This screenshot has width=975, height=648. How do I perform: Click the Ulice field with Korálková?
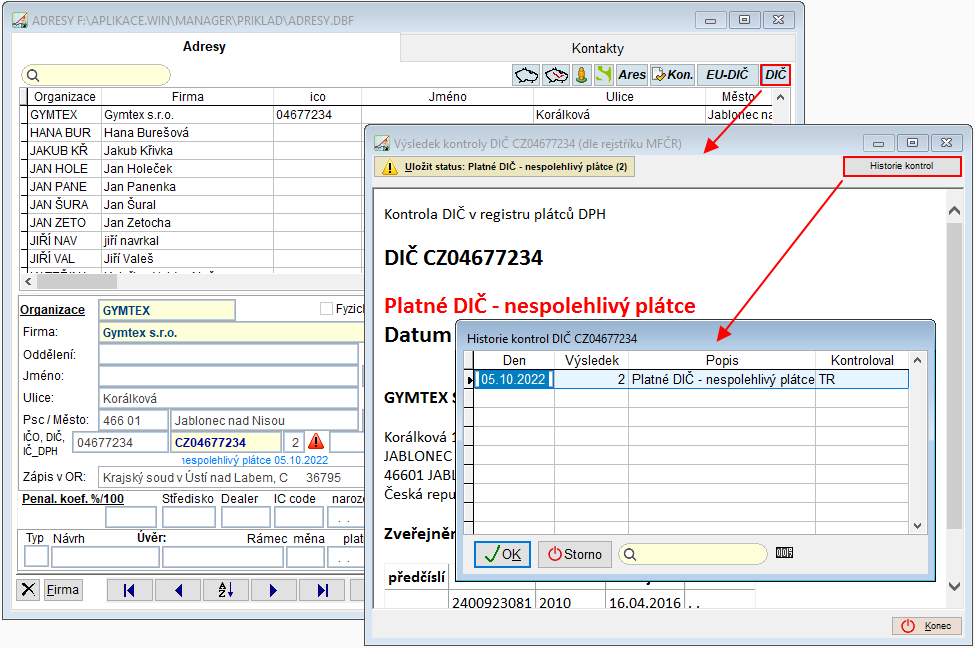(228, 398)
